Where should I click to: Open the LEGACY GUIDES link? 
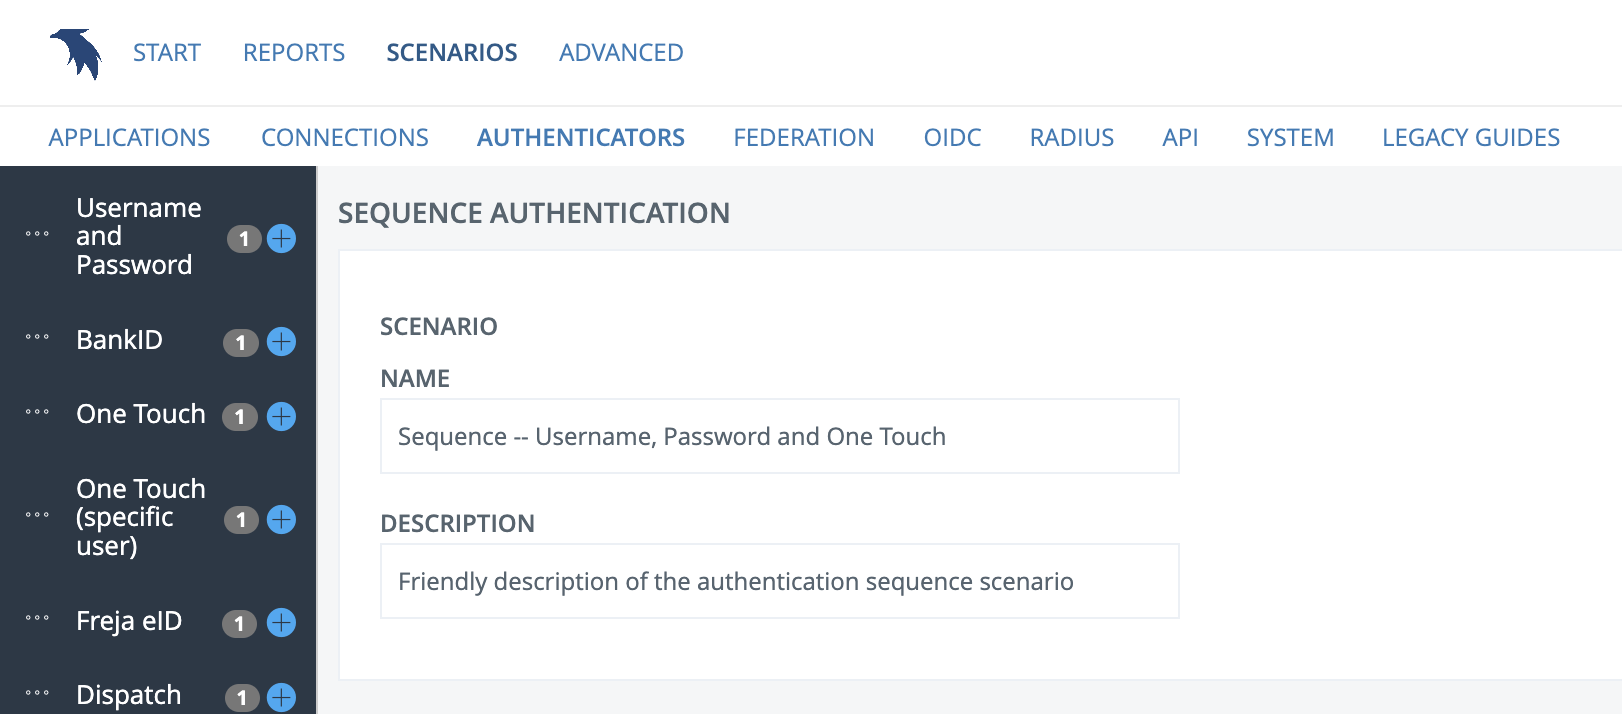1471,137
